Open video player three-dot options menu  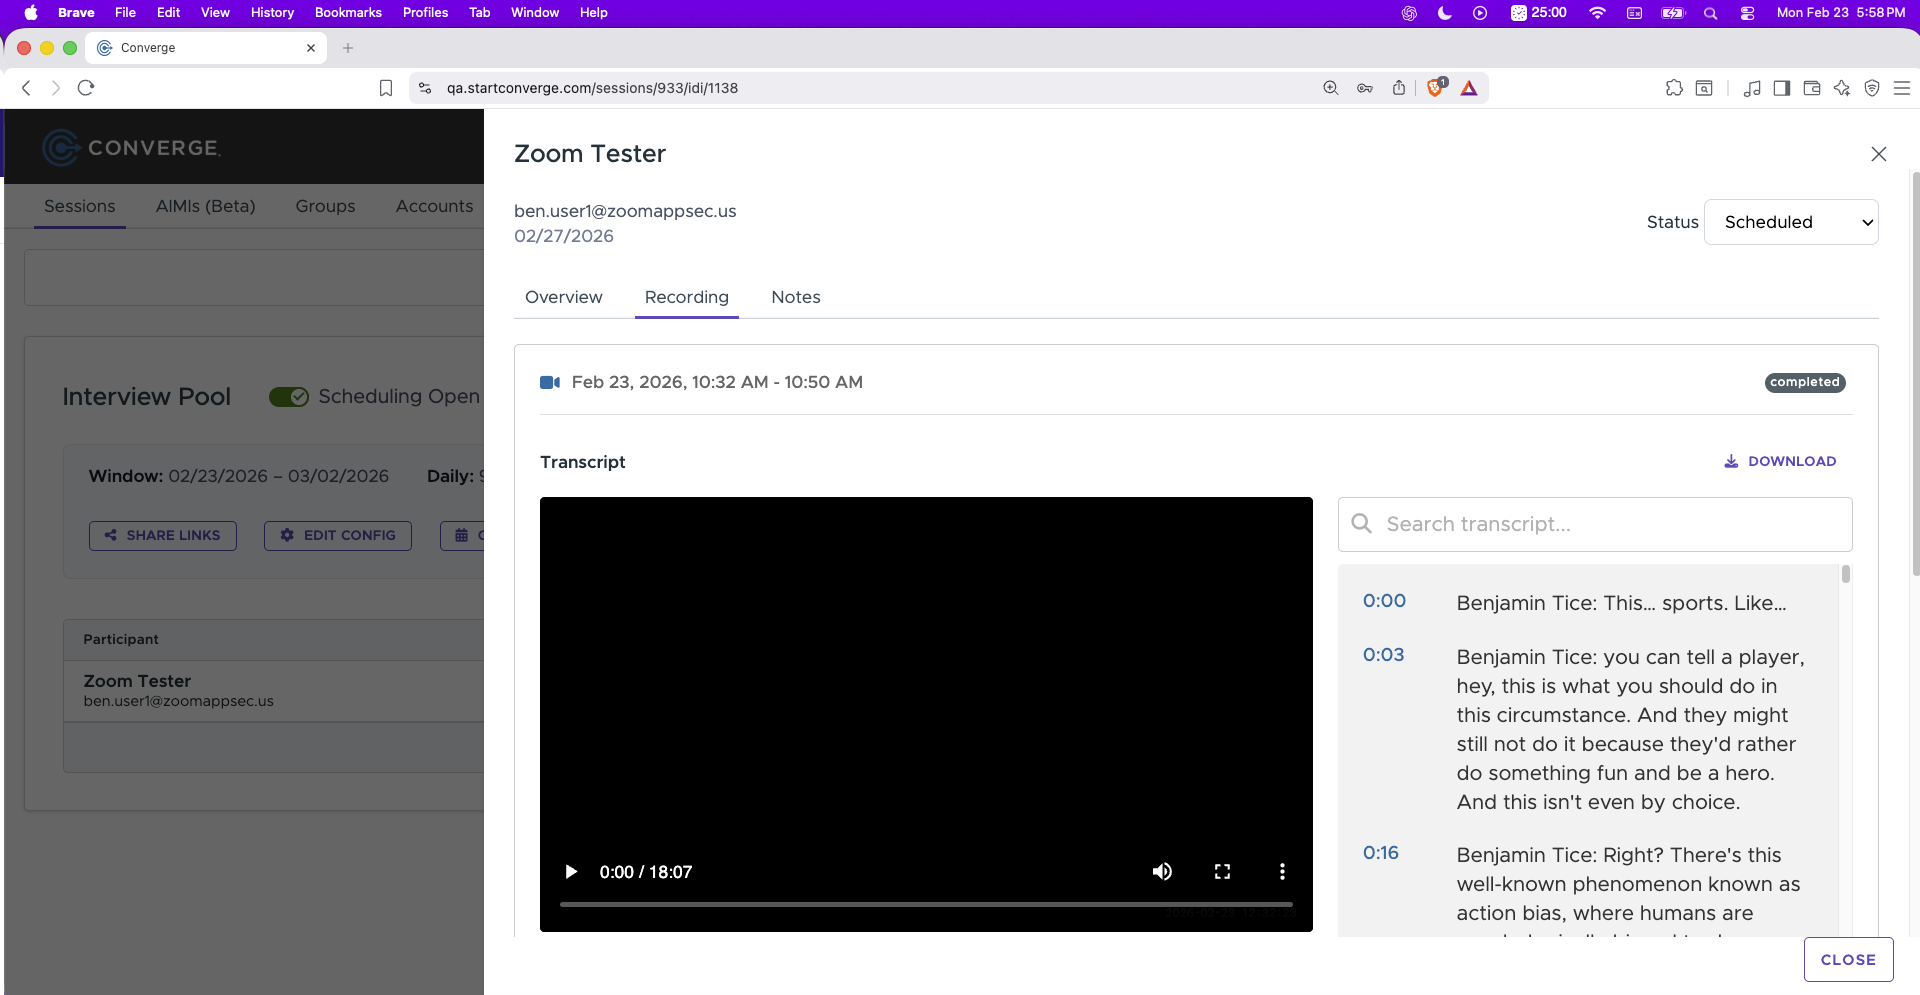(1282, 872)
